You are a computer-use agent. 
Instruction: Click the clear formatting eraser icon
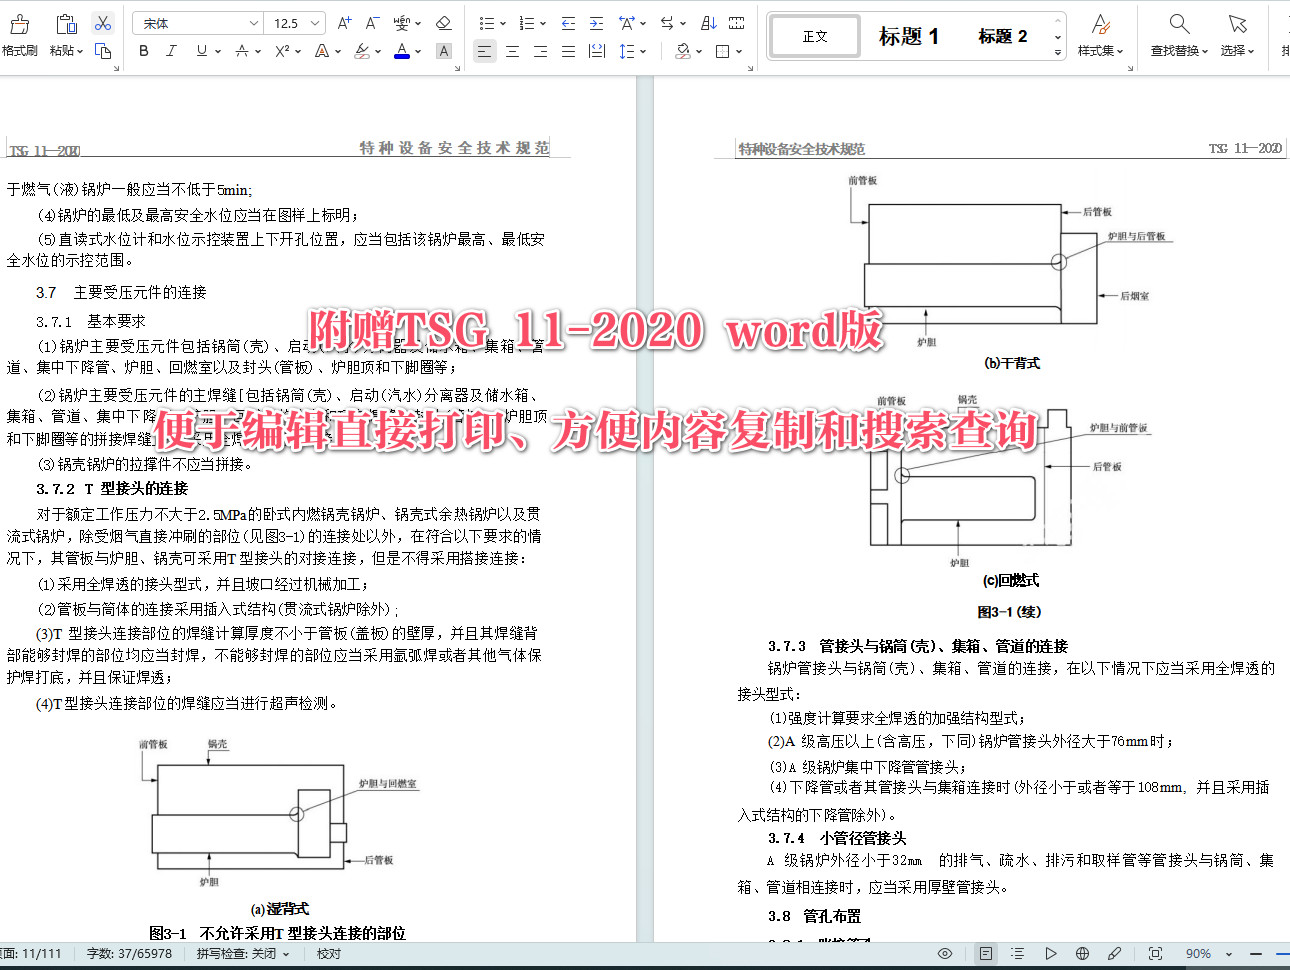444,23
